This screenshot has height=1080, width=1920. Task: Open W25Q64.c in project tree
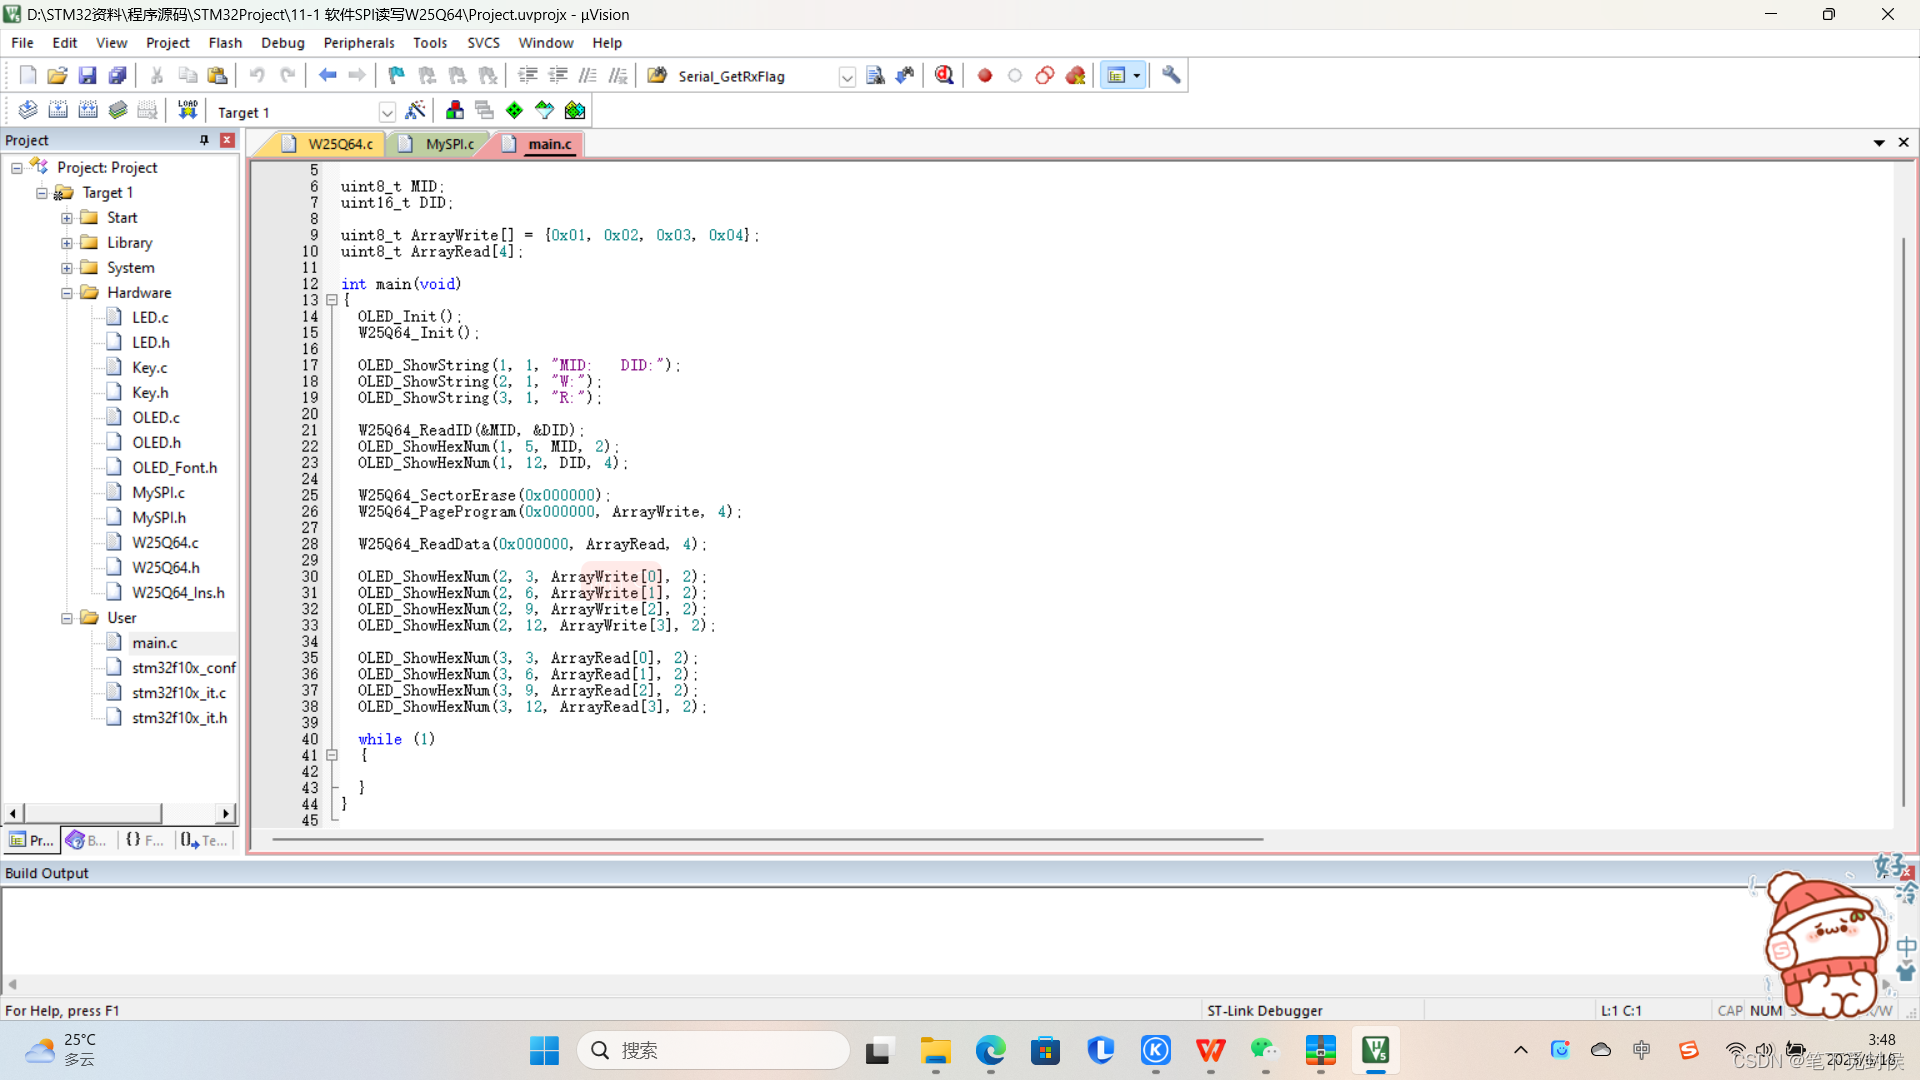coord(165,542)
